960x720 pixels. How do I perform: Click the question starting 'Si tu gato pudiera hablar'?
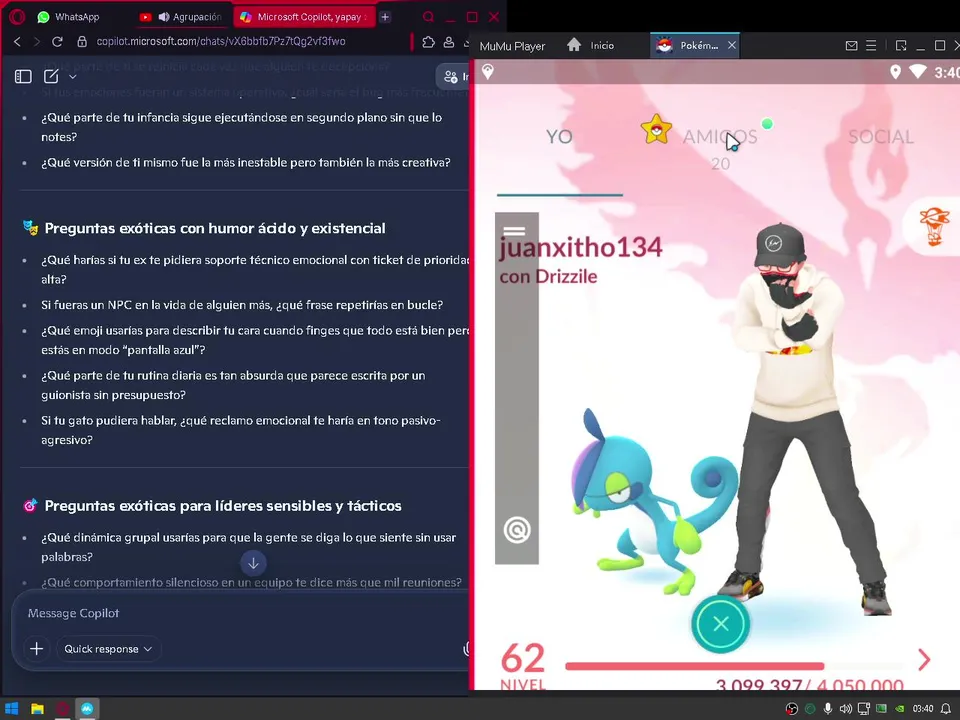tap(241, 430)
